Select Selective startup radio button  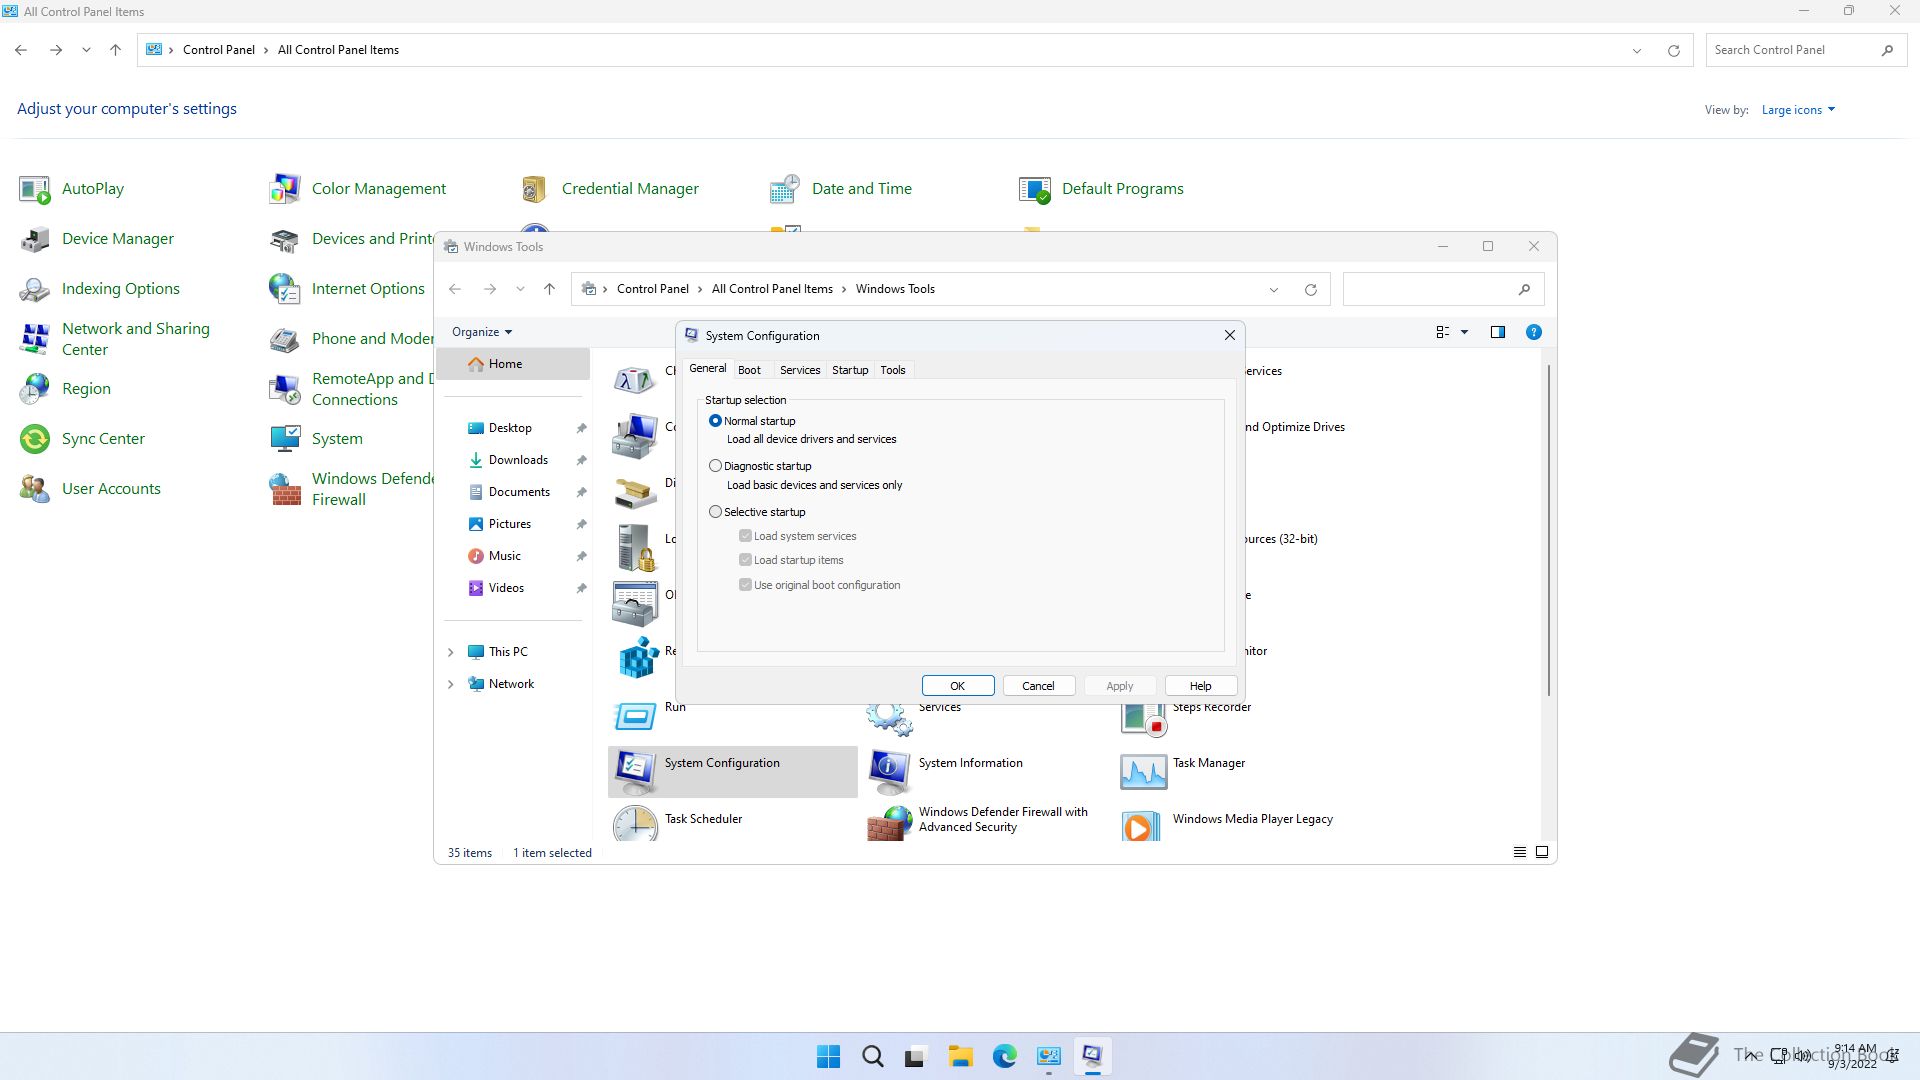click(715, 512)
